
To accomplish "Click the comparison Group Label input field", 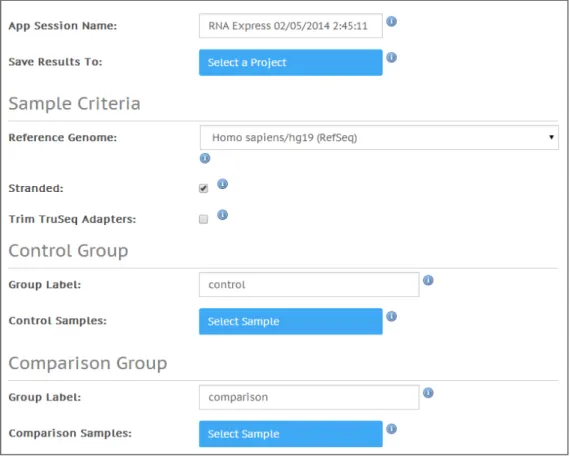I will pyautogui.click(x=309, y=397).
